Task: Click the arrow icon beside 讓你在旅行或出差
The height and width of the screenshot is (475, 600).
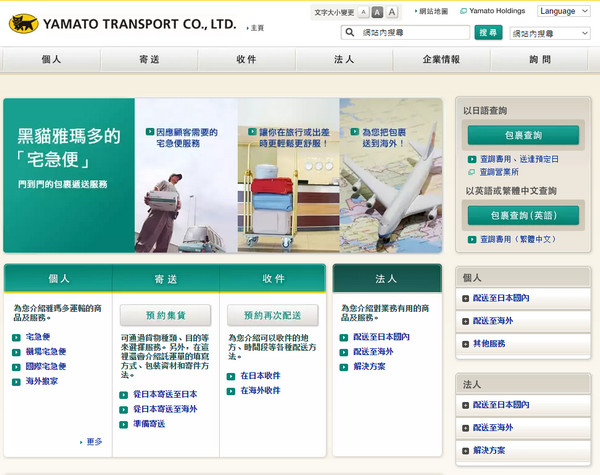Action: [252, 132]
